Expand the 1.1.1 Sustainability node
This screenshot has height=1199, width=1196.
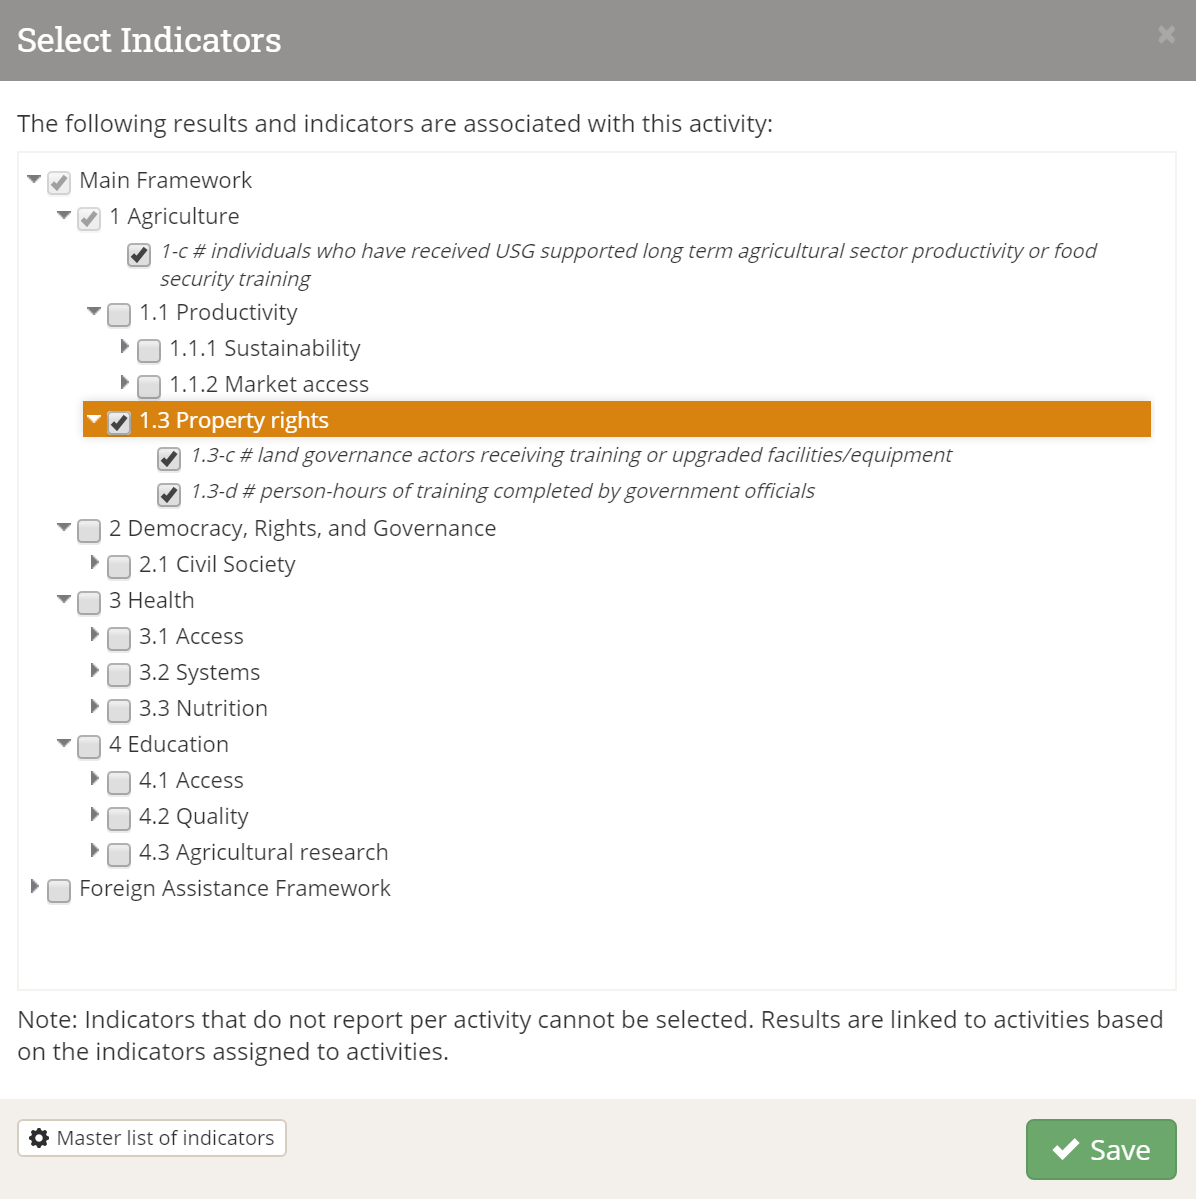tap(125, 347)
